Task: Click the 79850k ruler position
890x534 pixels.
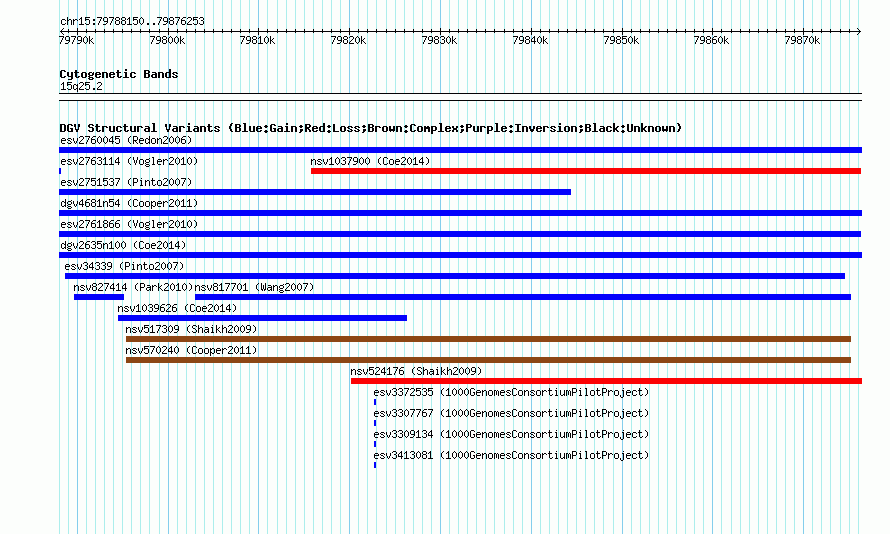Action: tap(621, 40)
